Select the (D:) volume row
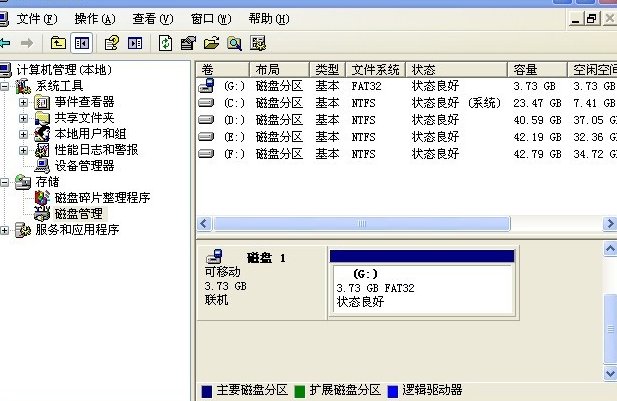Viewport: 617px width, 401px height. pyautogui.click(x=406, y=120)
